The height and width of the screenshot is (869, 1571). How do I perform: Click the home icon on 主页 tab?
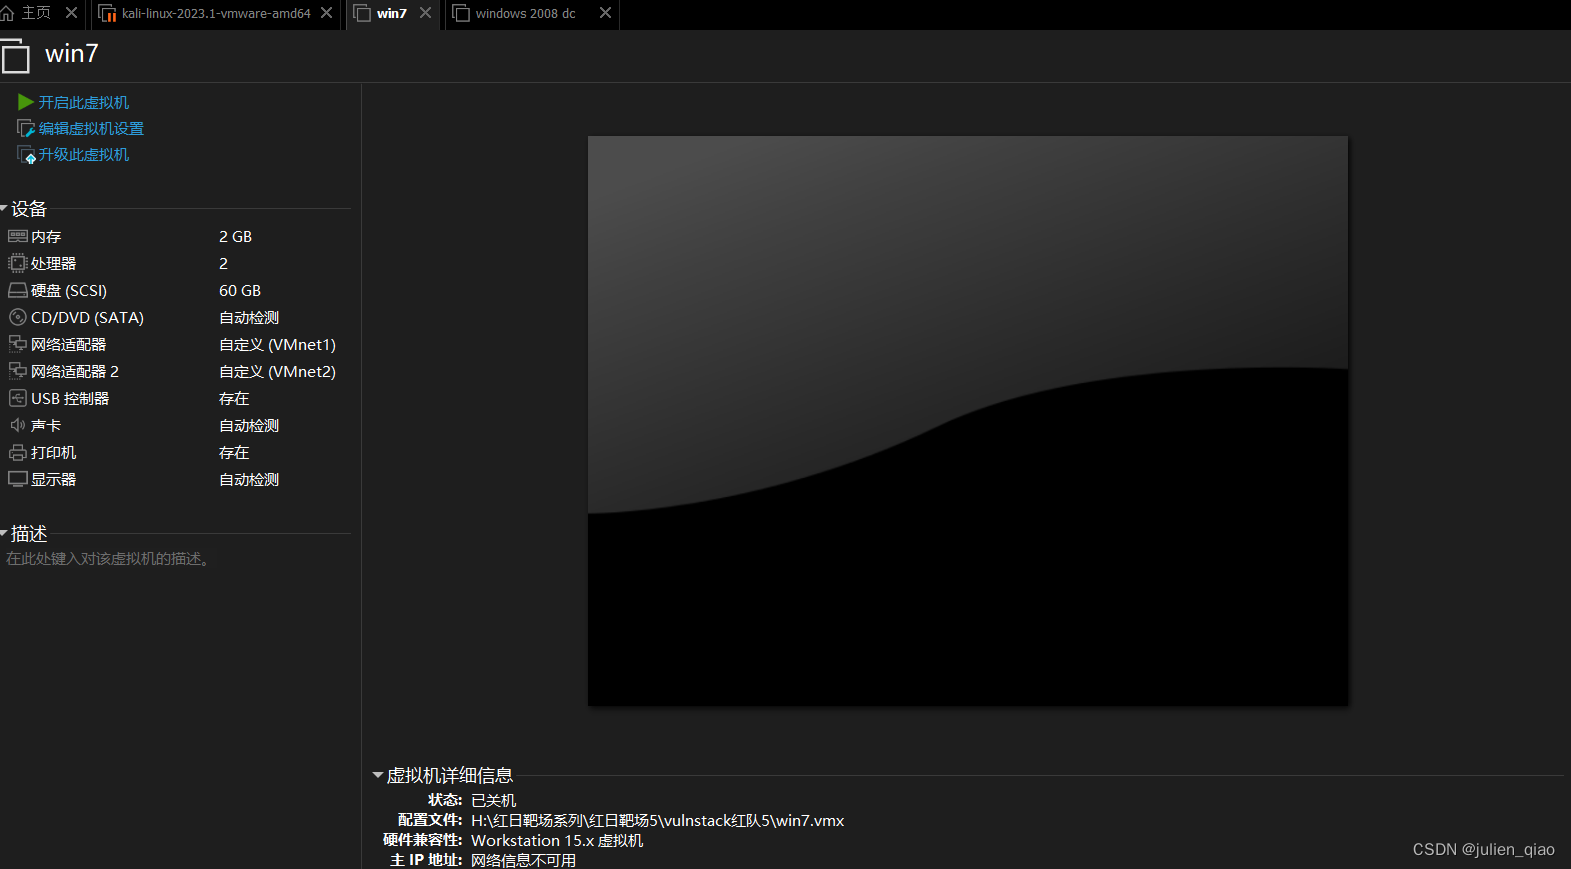point(8,13)
